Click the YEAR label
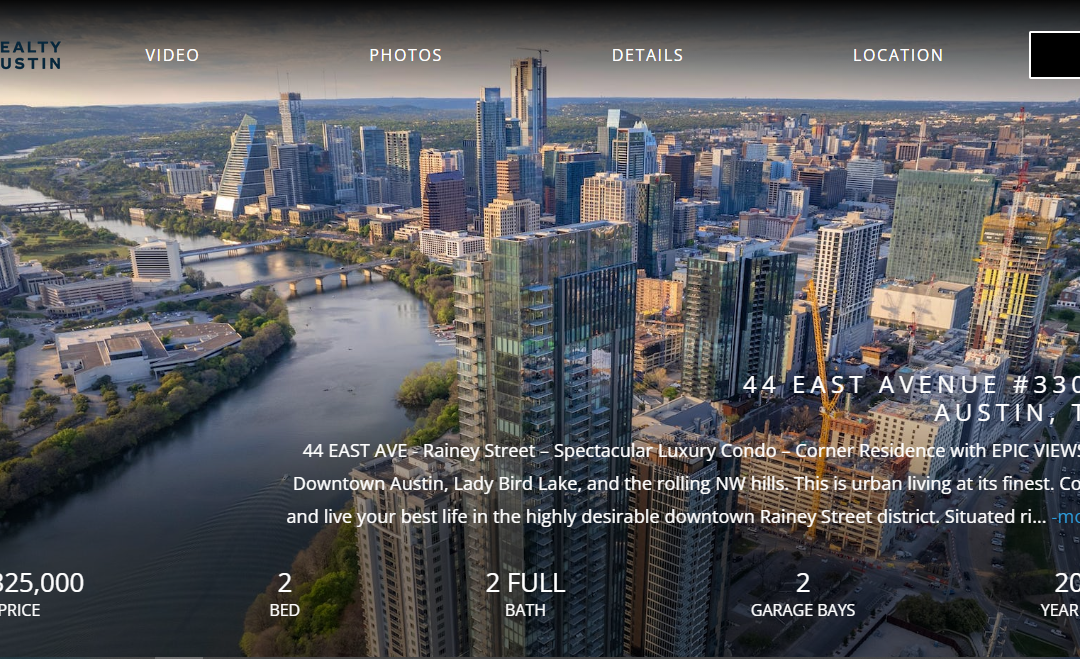Viewport: 1080px width, 659px height. 1060,610
